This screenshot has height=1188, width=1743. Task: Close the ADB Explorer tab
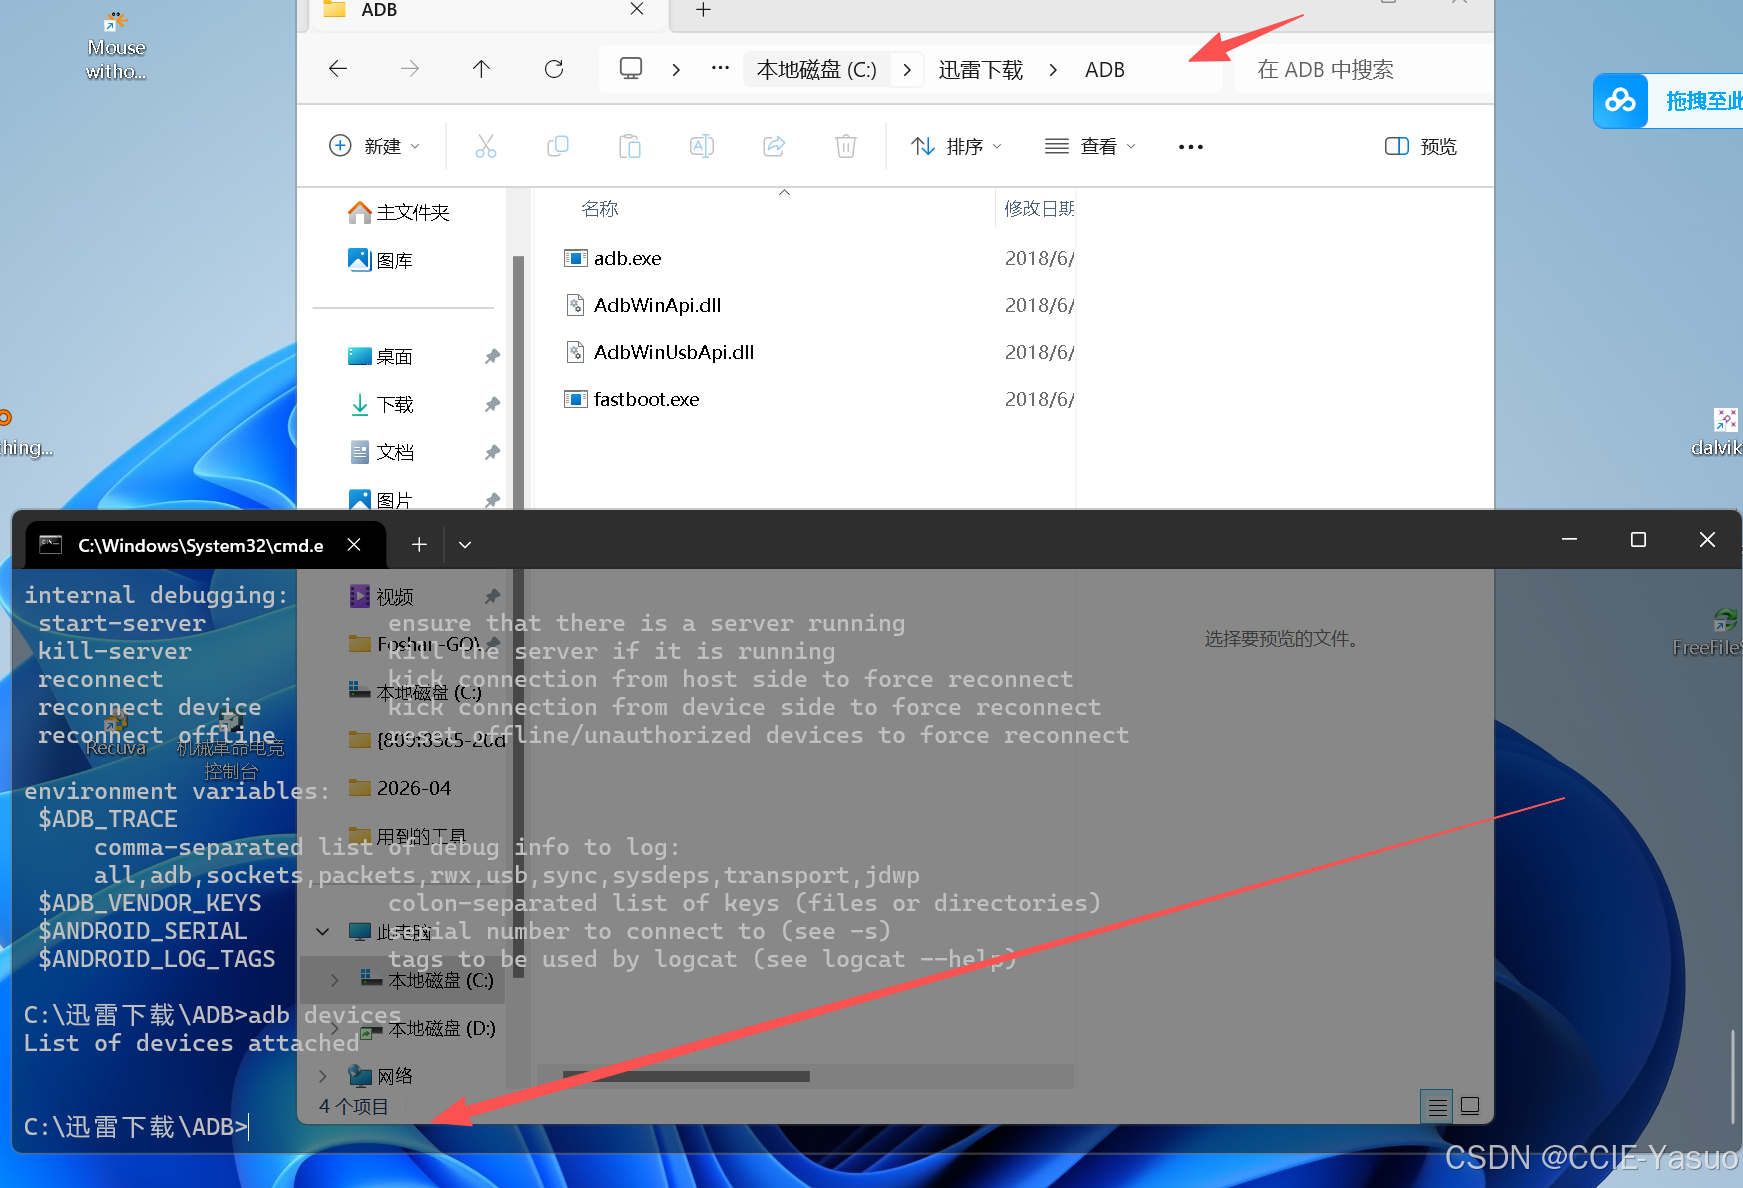(x=637, y=9)
